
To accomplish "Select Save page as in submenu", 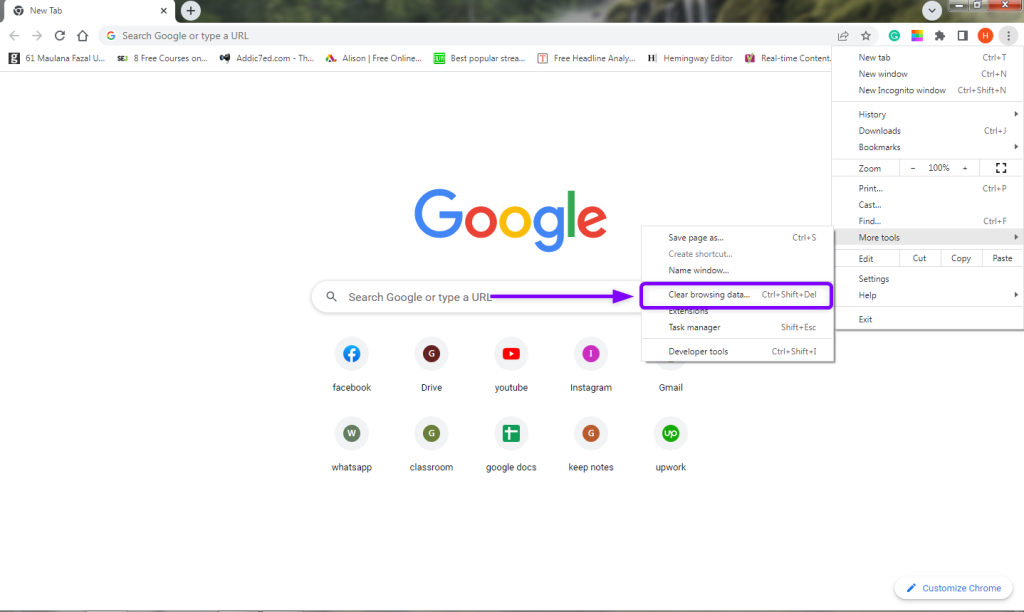I will tap(737, 238).
